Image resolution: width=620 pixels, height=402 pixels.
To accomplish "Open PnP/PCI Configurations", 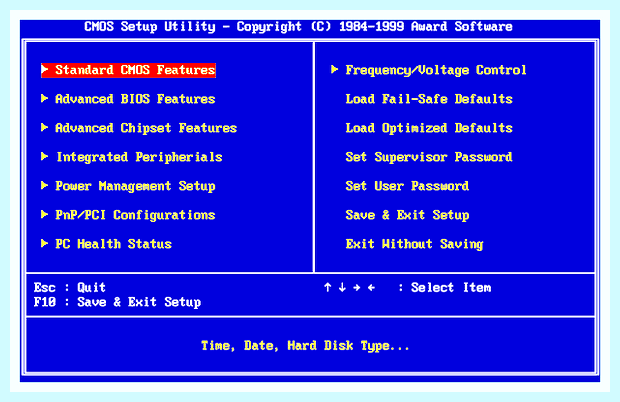I will point(135,215).
